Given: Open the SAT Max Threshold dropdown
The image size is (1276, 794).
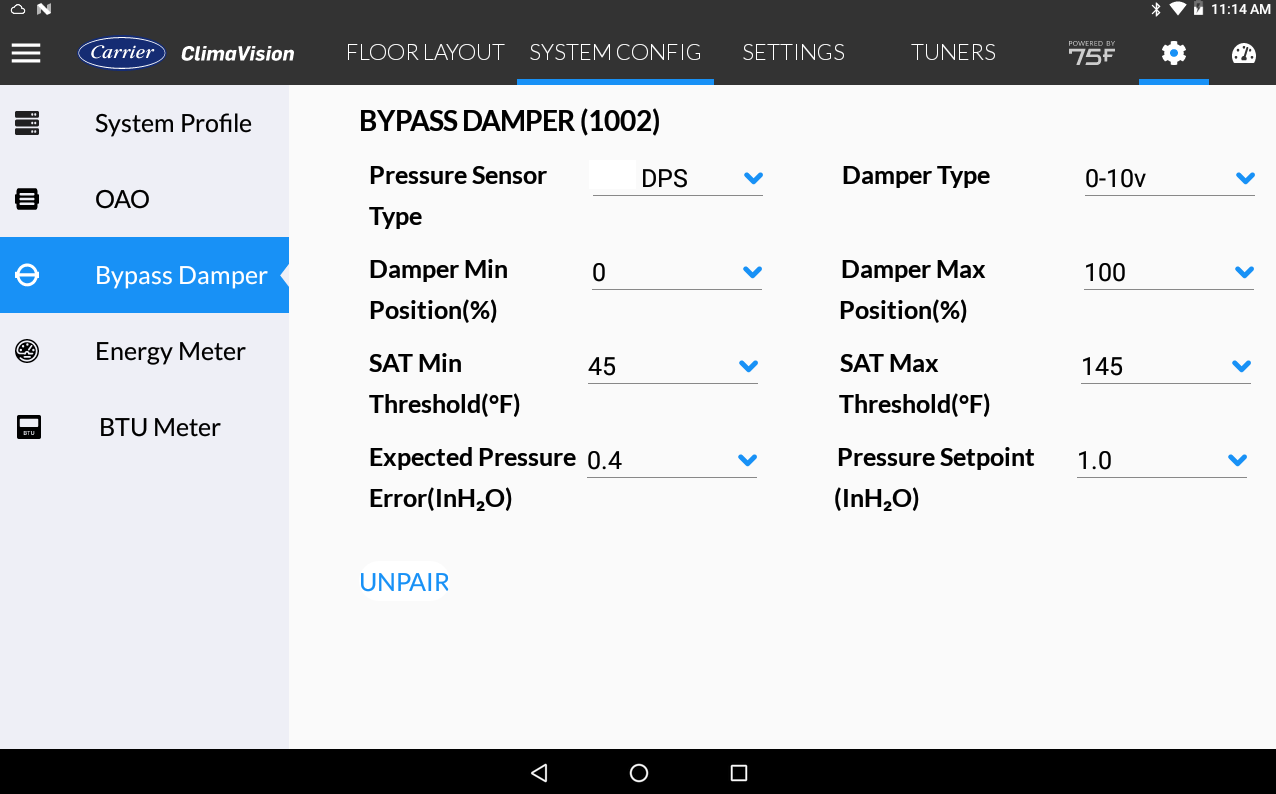Looking at the screenshot, I should pos(1243,366).
